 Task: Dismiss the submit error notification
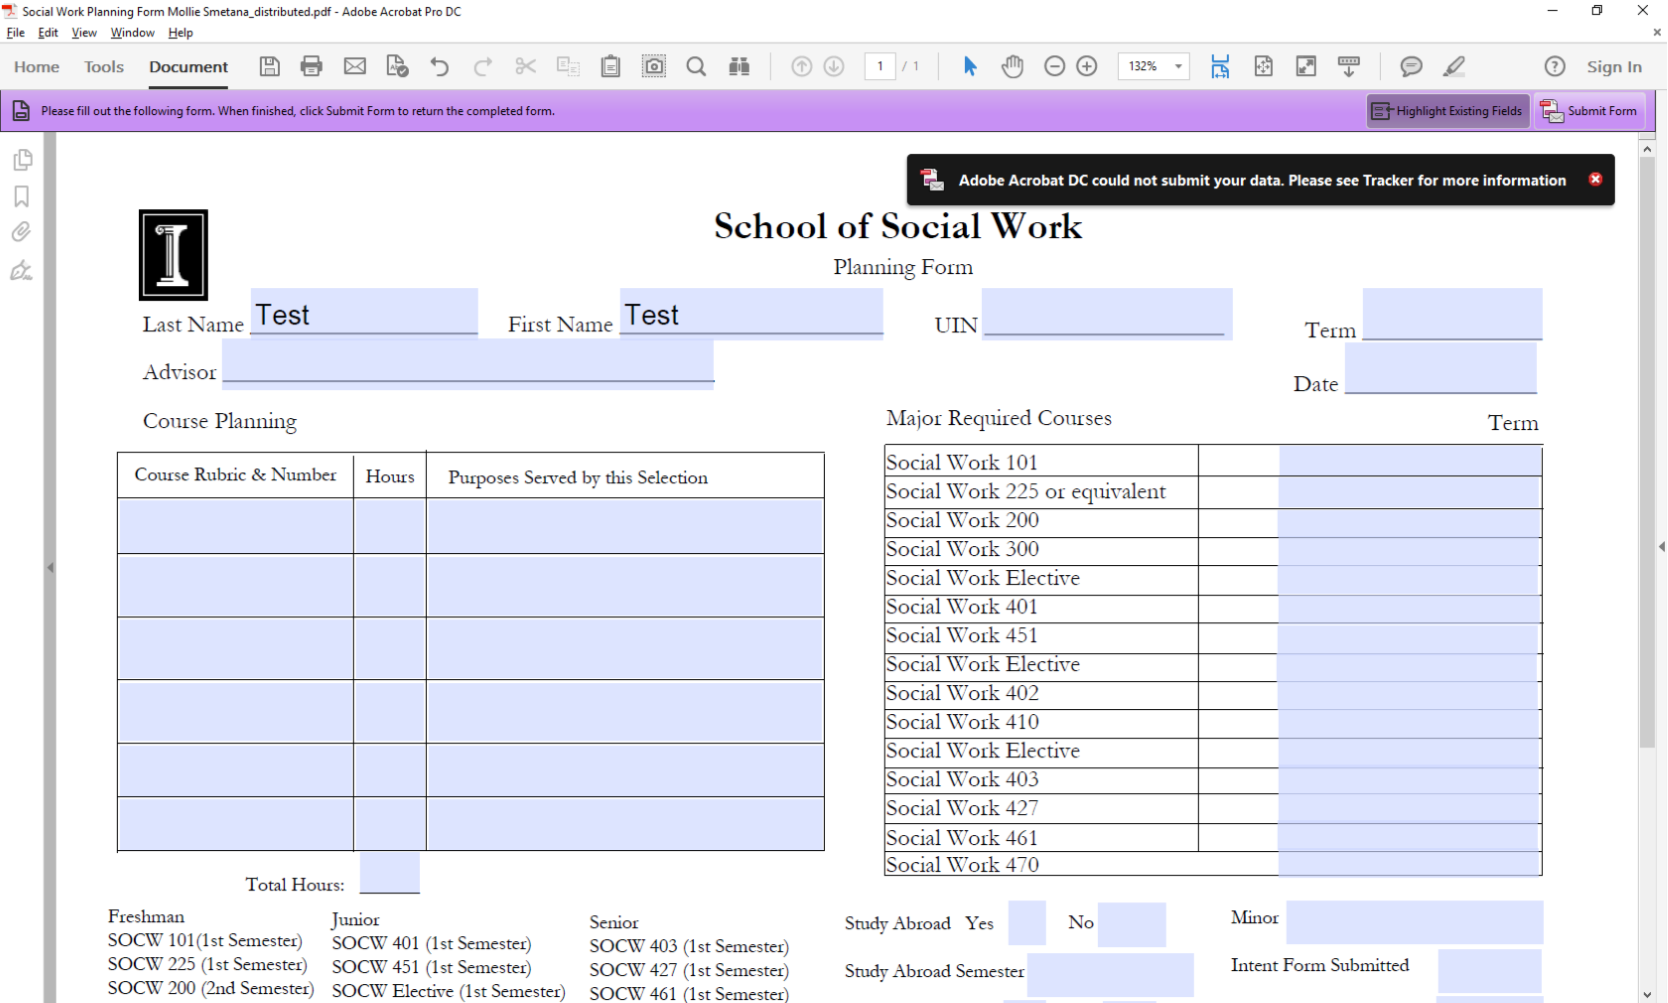pyautogui.click(x=1595, y=179)
